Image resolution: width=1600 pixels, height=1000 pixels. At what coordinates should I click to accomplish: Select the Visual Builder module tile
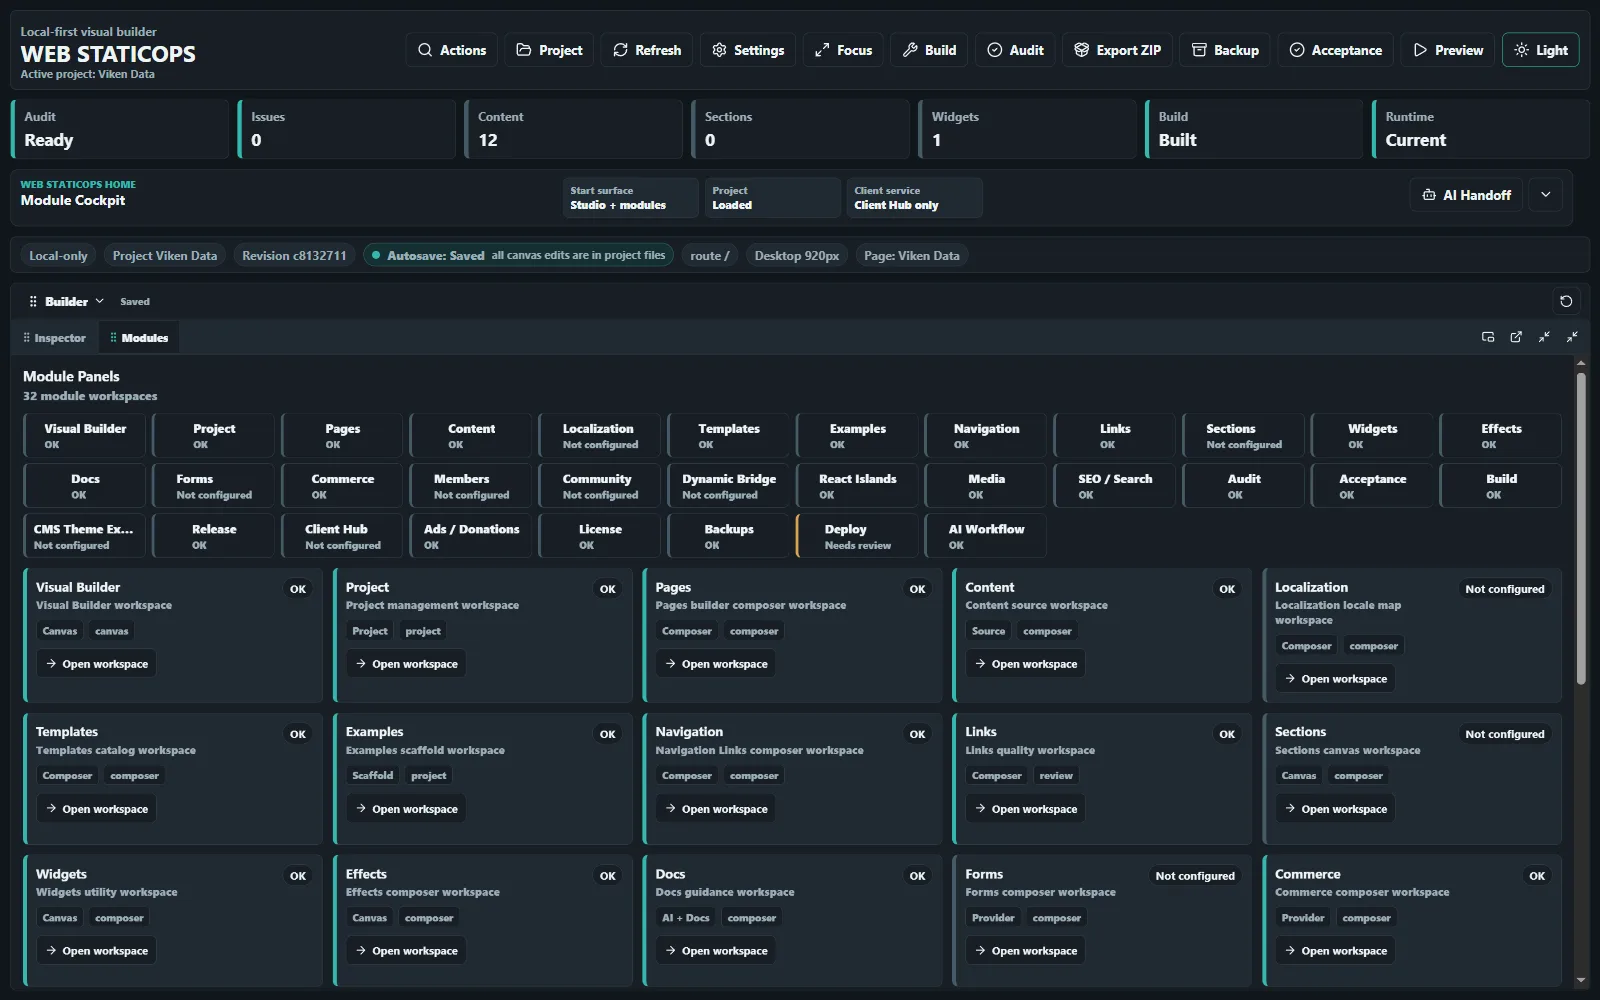click(x=85, y=436)
